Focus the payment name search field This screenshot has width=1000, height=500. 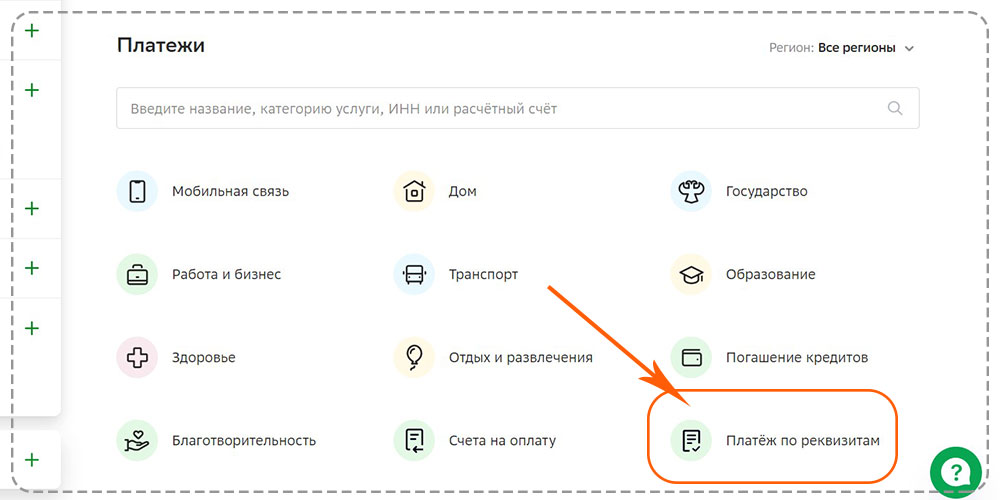pyautogui.click(x=518, y=108)
